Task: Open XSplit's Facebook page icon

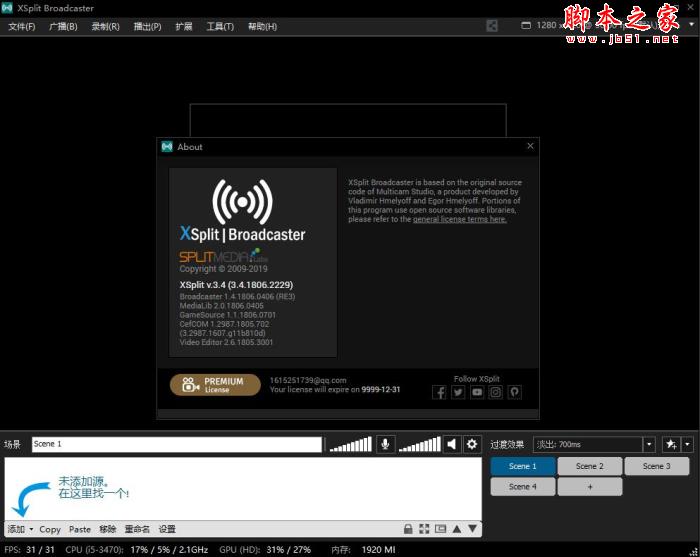Action: [439, 392]
